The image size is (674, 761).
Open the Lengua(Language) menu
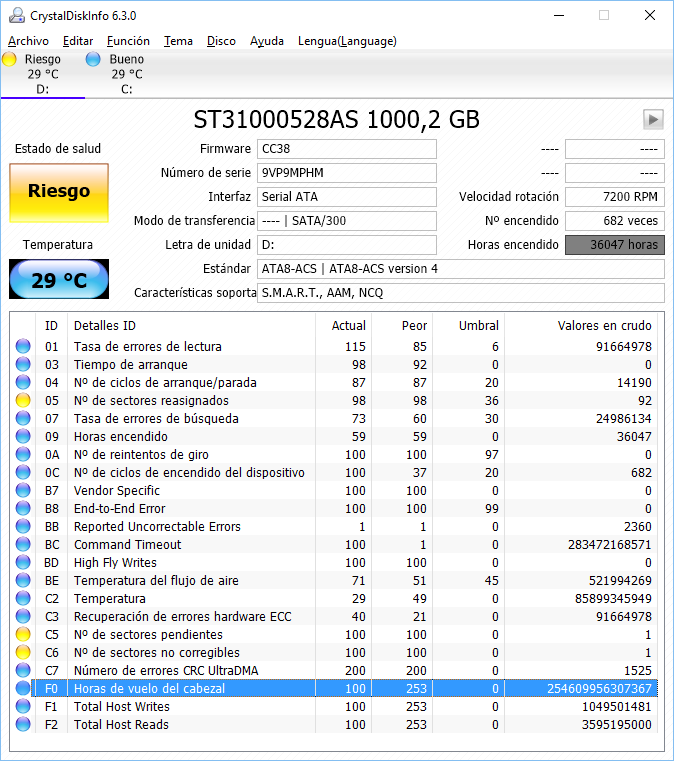coord(347,41)
